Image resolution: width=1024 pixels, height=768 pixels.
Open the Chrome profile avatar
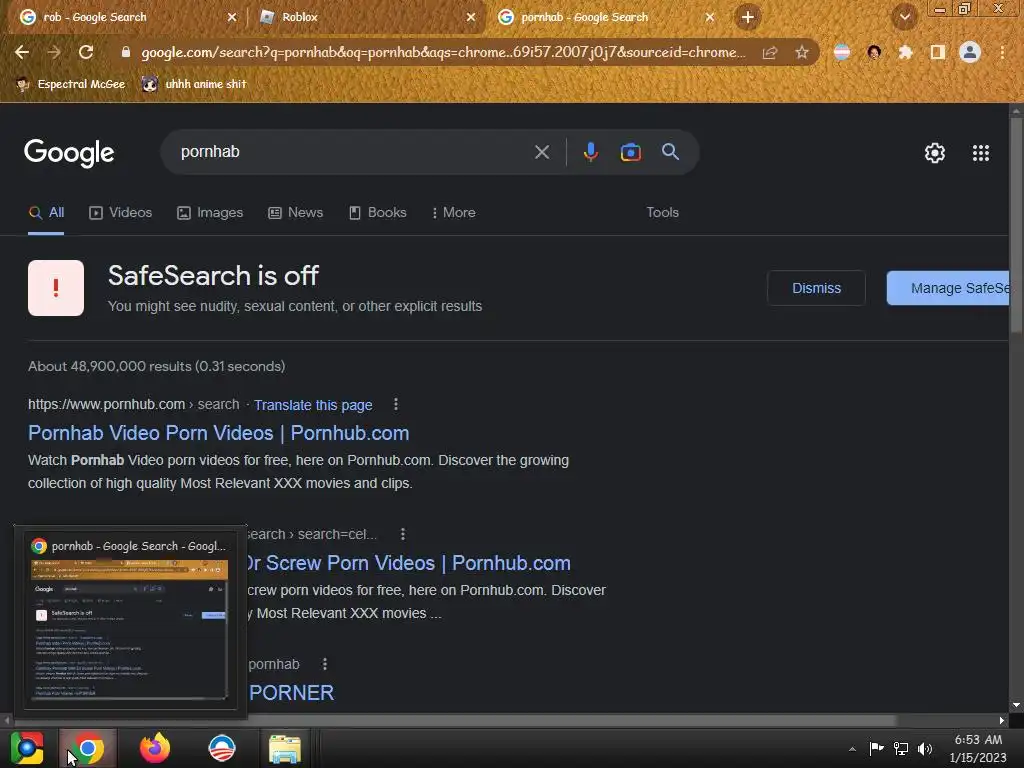970,52
